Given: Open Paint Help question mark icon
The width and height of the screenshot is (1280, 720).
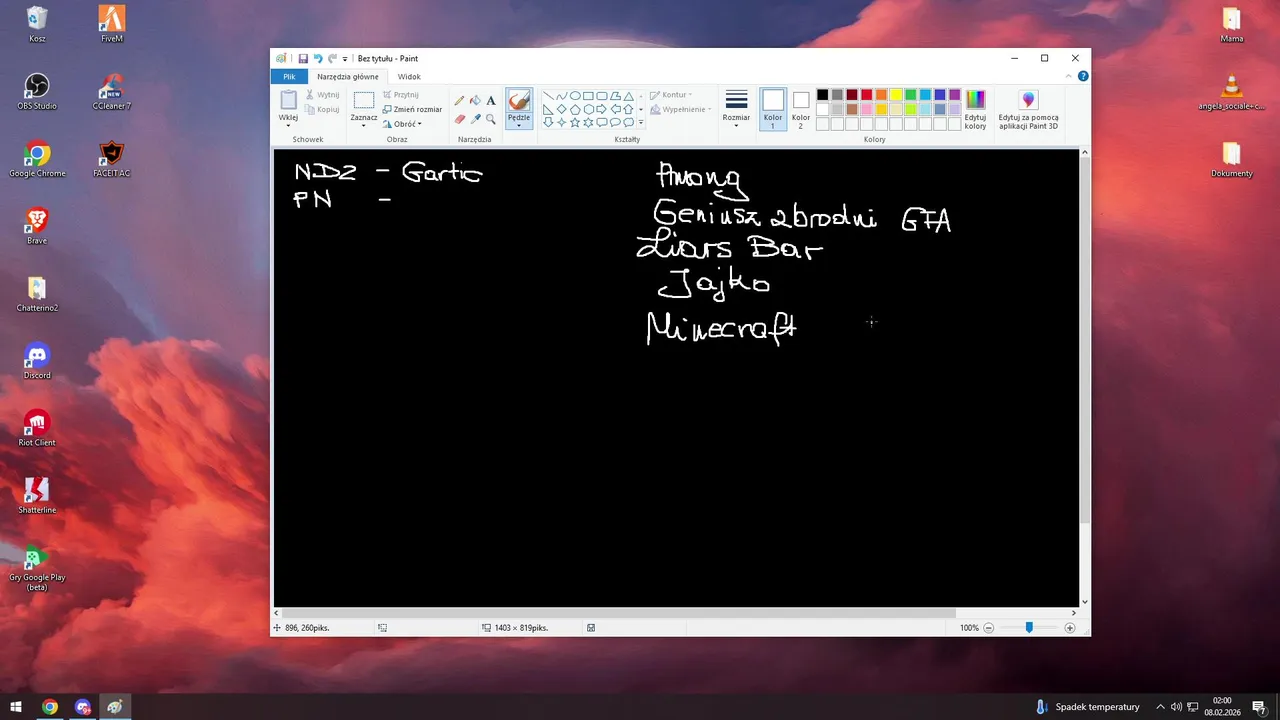Looking at the screenshot, I should (x=1083, y=76).
